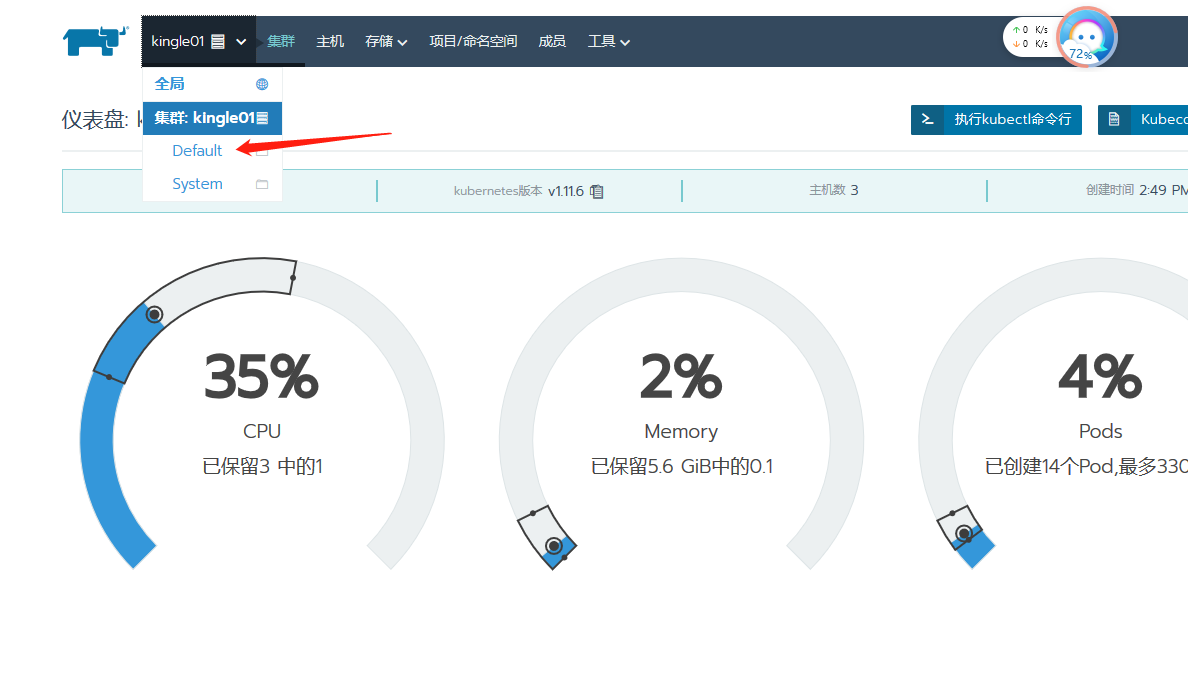The image size is (1188, 681).
Task: Click the 创建时间 2:49 PM text
Action: coord(1136,190)
